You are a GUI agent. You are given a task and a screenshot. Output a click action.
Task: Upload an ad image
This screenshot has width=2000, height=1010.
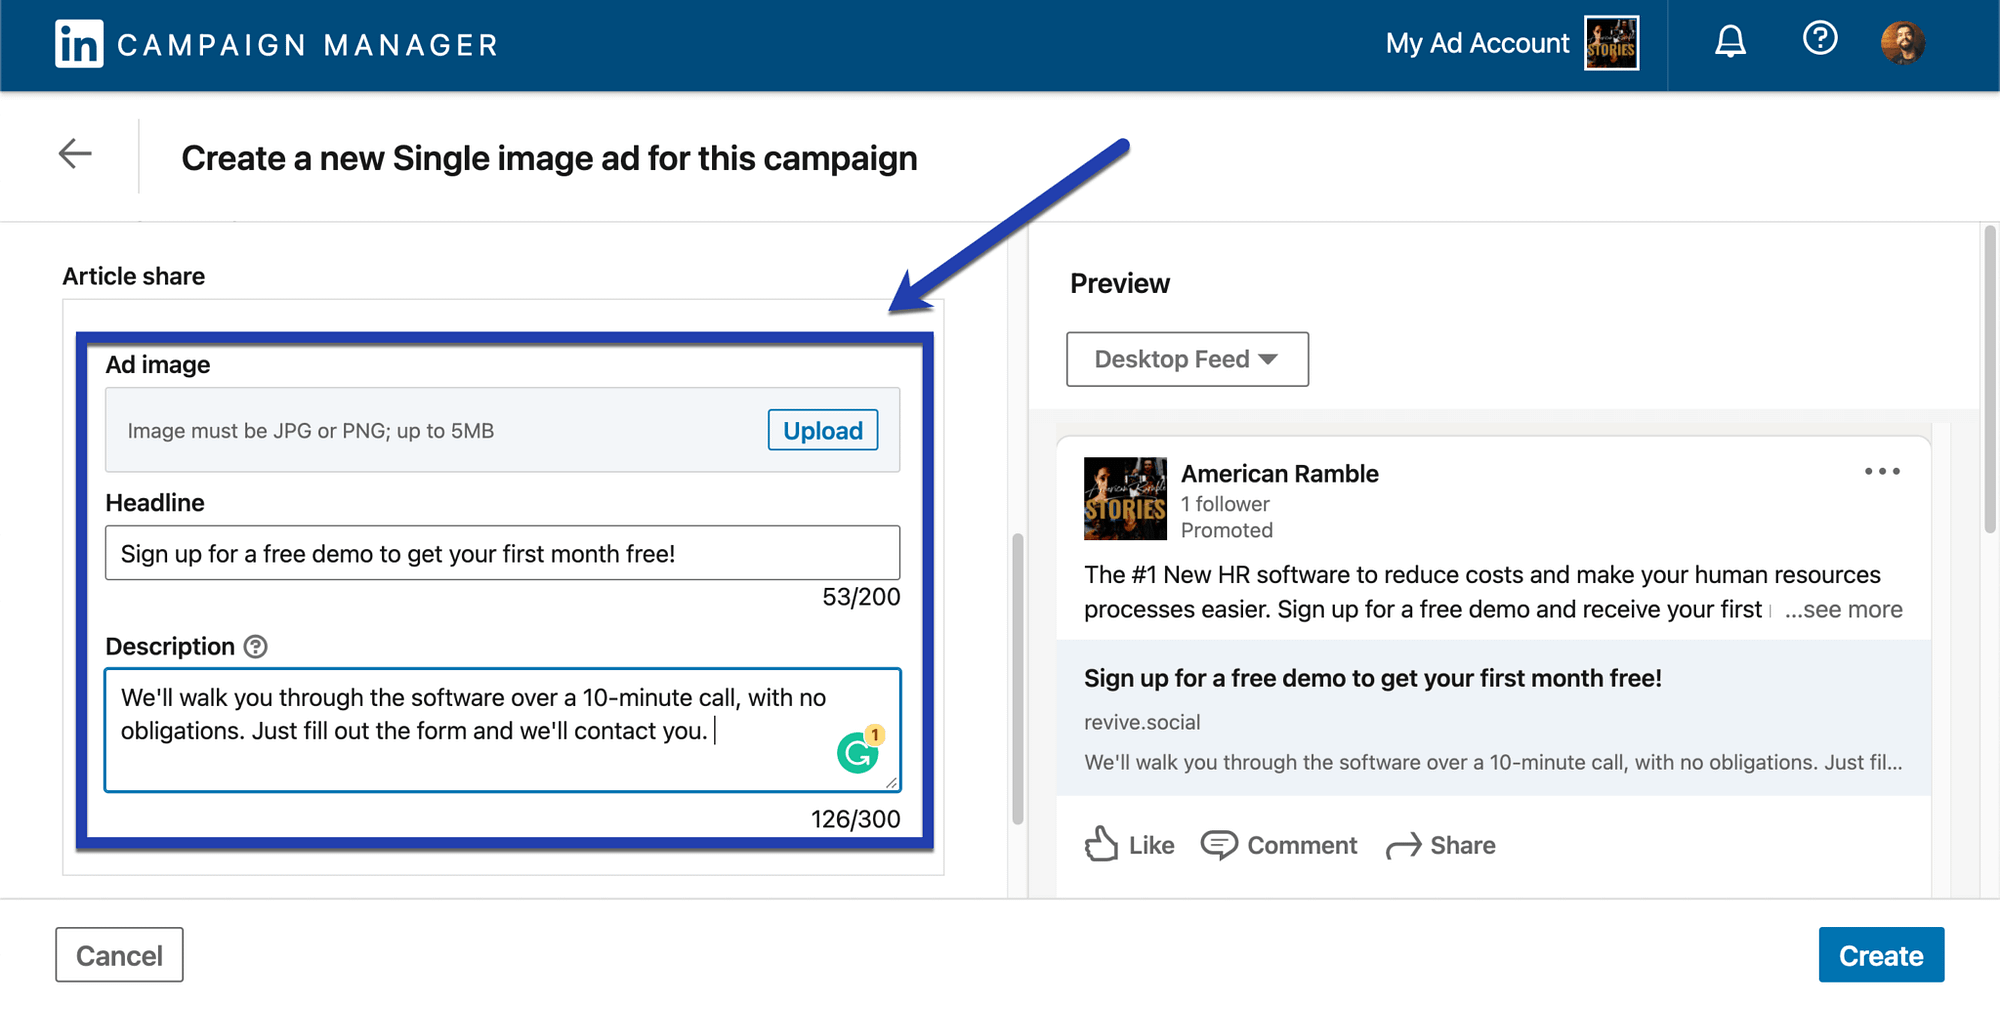point(823,430)
